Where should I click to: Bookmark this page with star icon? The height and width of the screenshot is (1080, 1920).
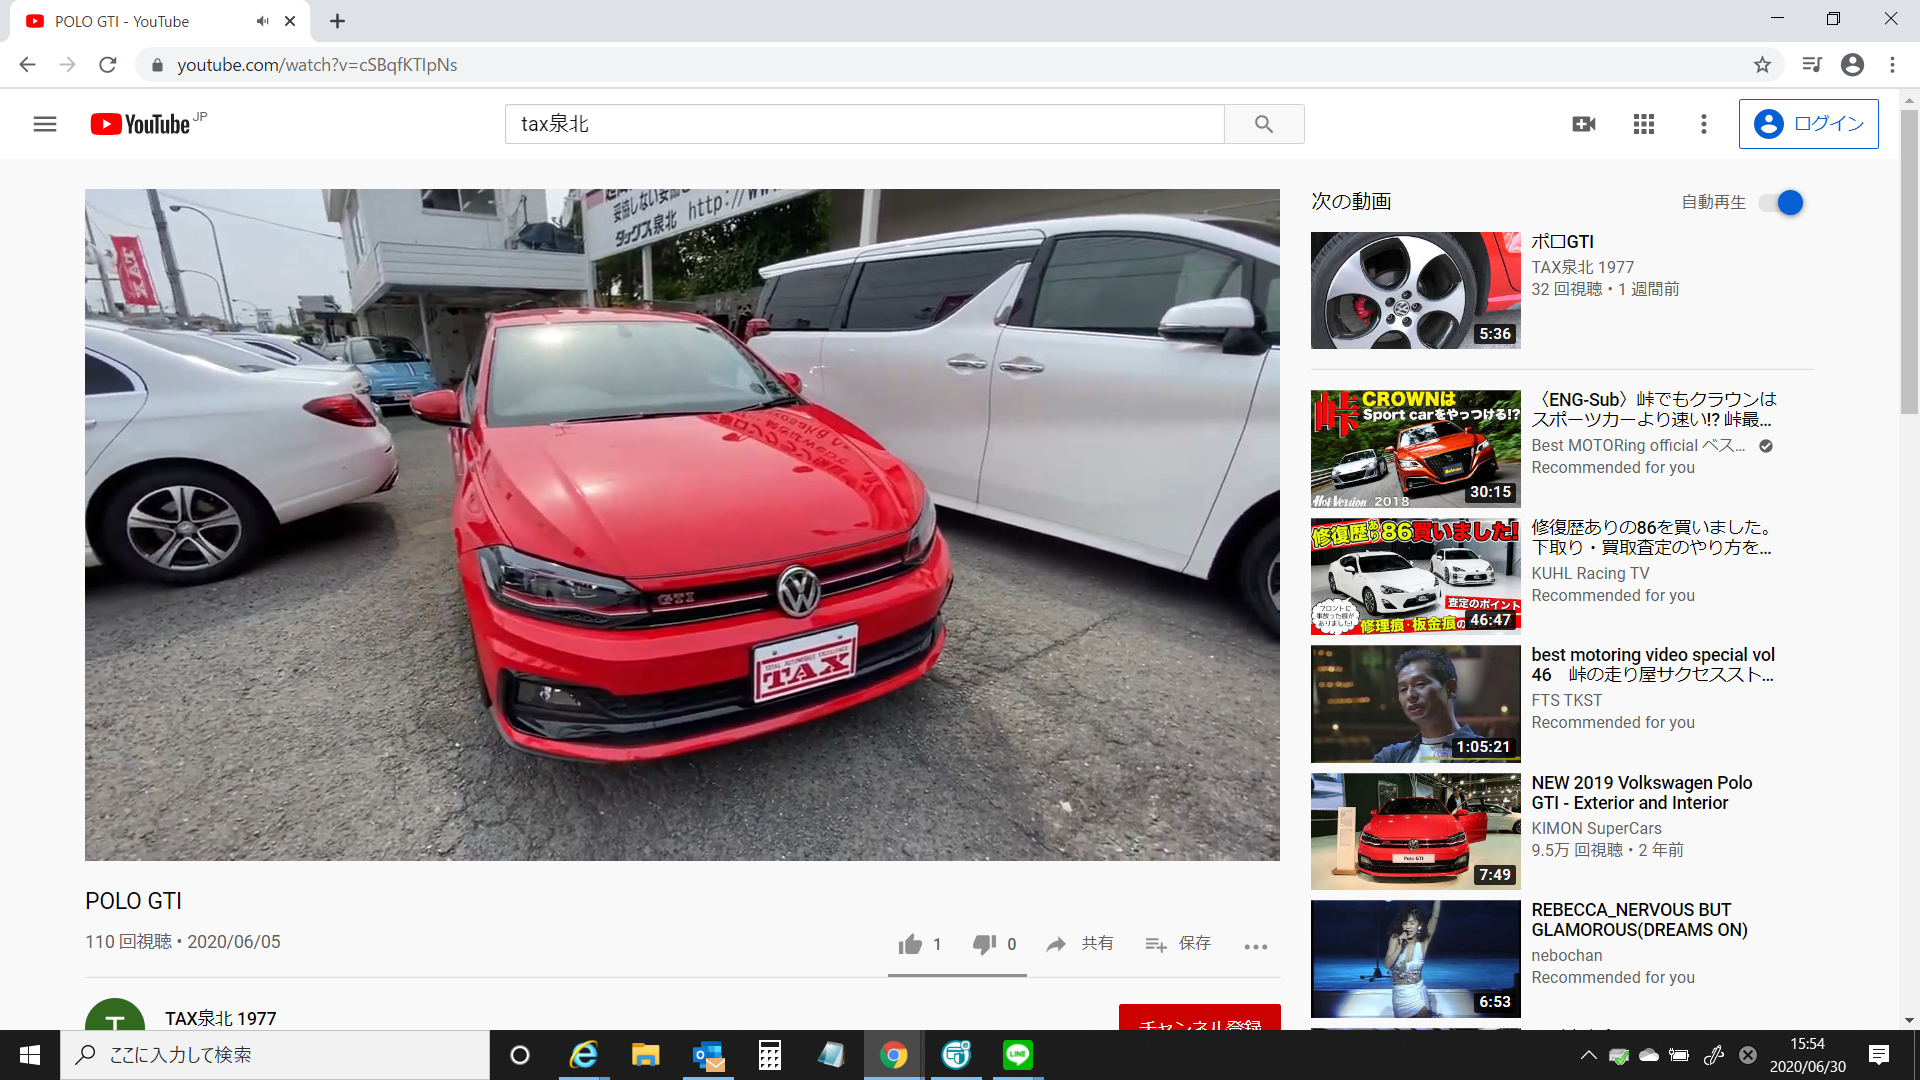pyautogui.click(x=1762, y=65)
